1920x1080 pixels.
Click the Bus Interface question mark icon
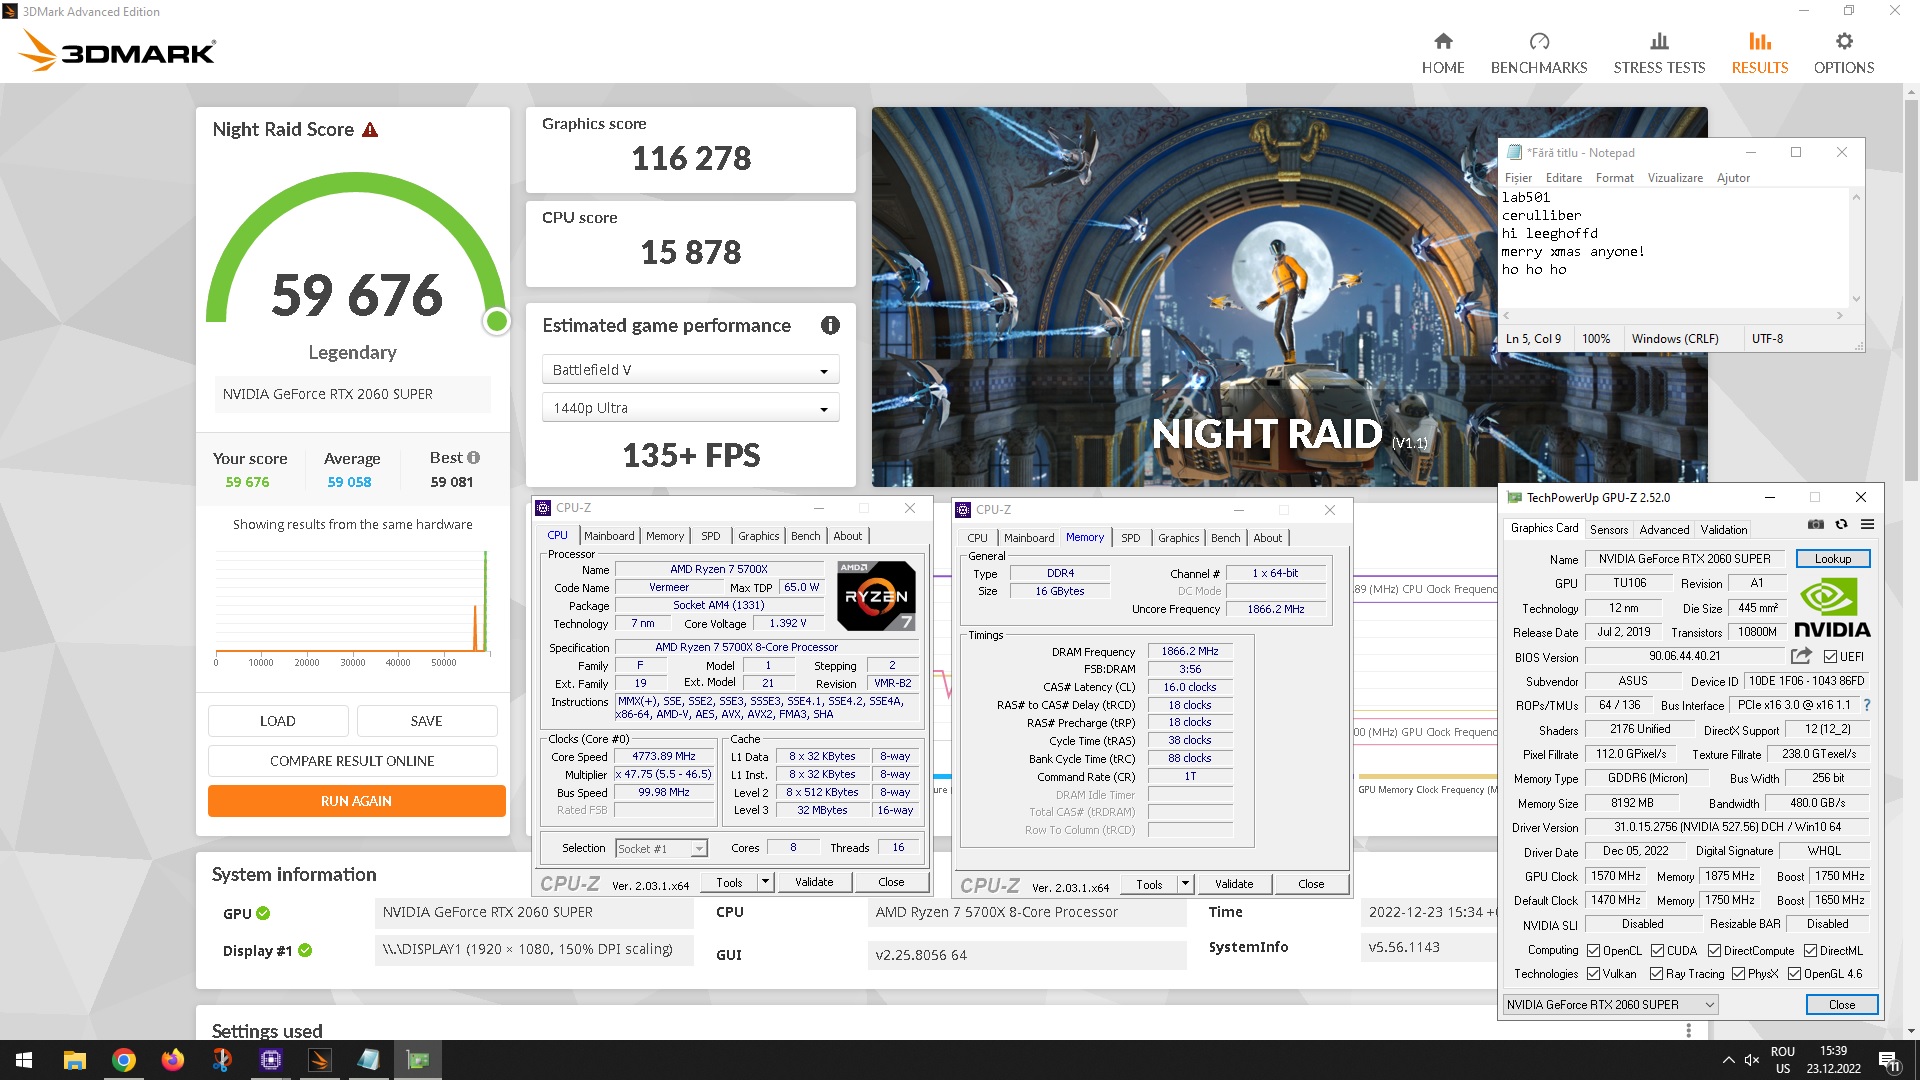point(1866,705)
